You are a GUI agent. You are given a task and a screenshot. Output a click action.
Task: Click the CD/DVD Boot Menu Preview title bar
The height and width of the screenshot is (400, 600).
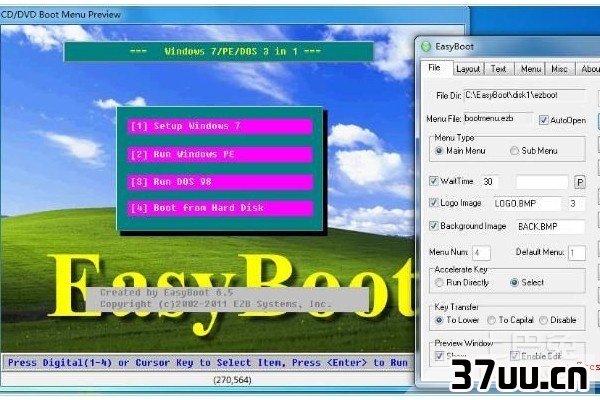233,15
